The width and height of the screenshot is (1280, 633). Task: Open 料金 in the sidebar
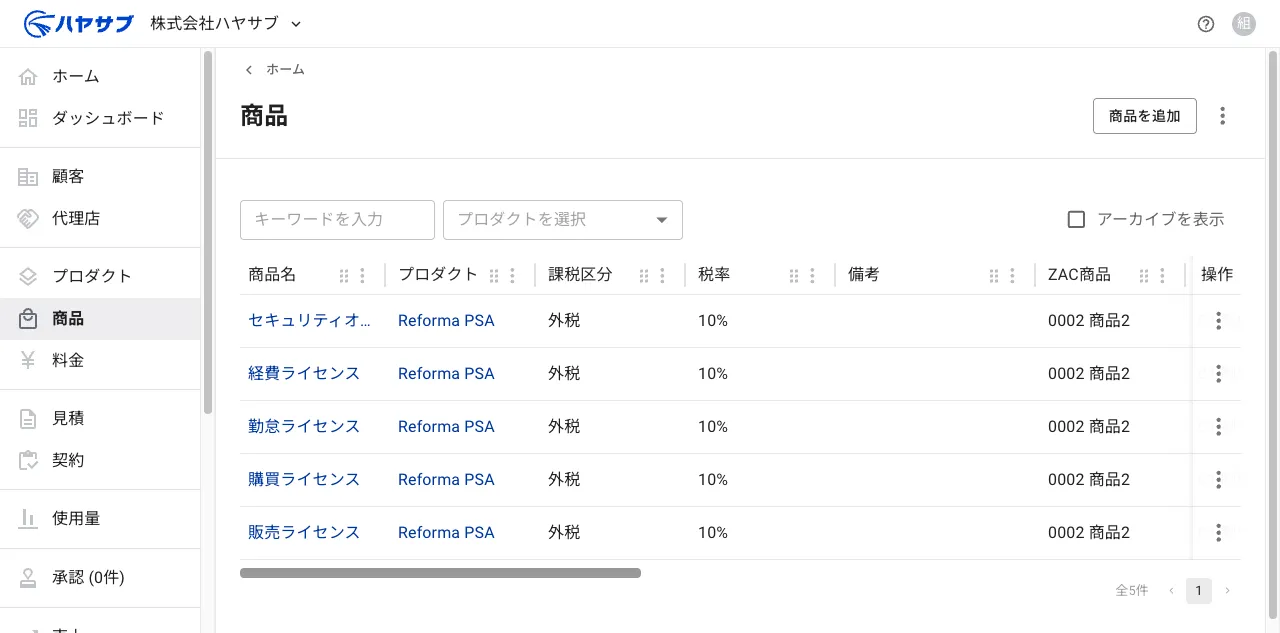(100, 360)
